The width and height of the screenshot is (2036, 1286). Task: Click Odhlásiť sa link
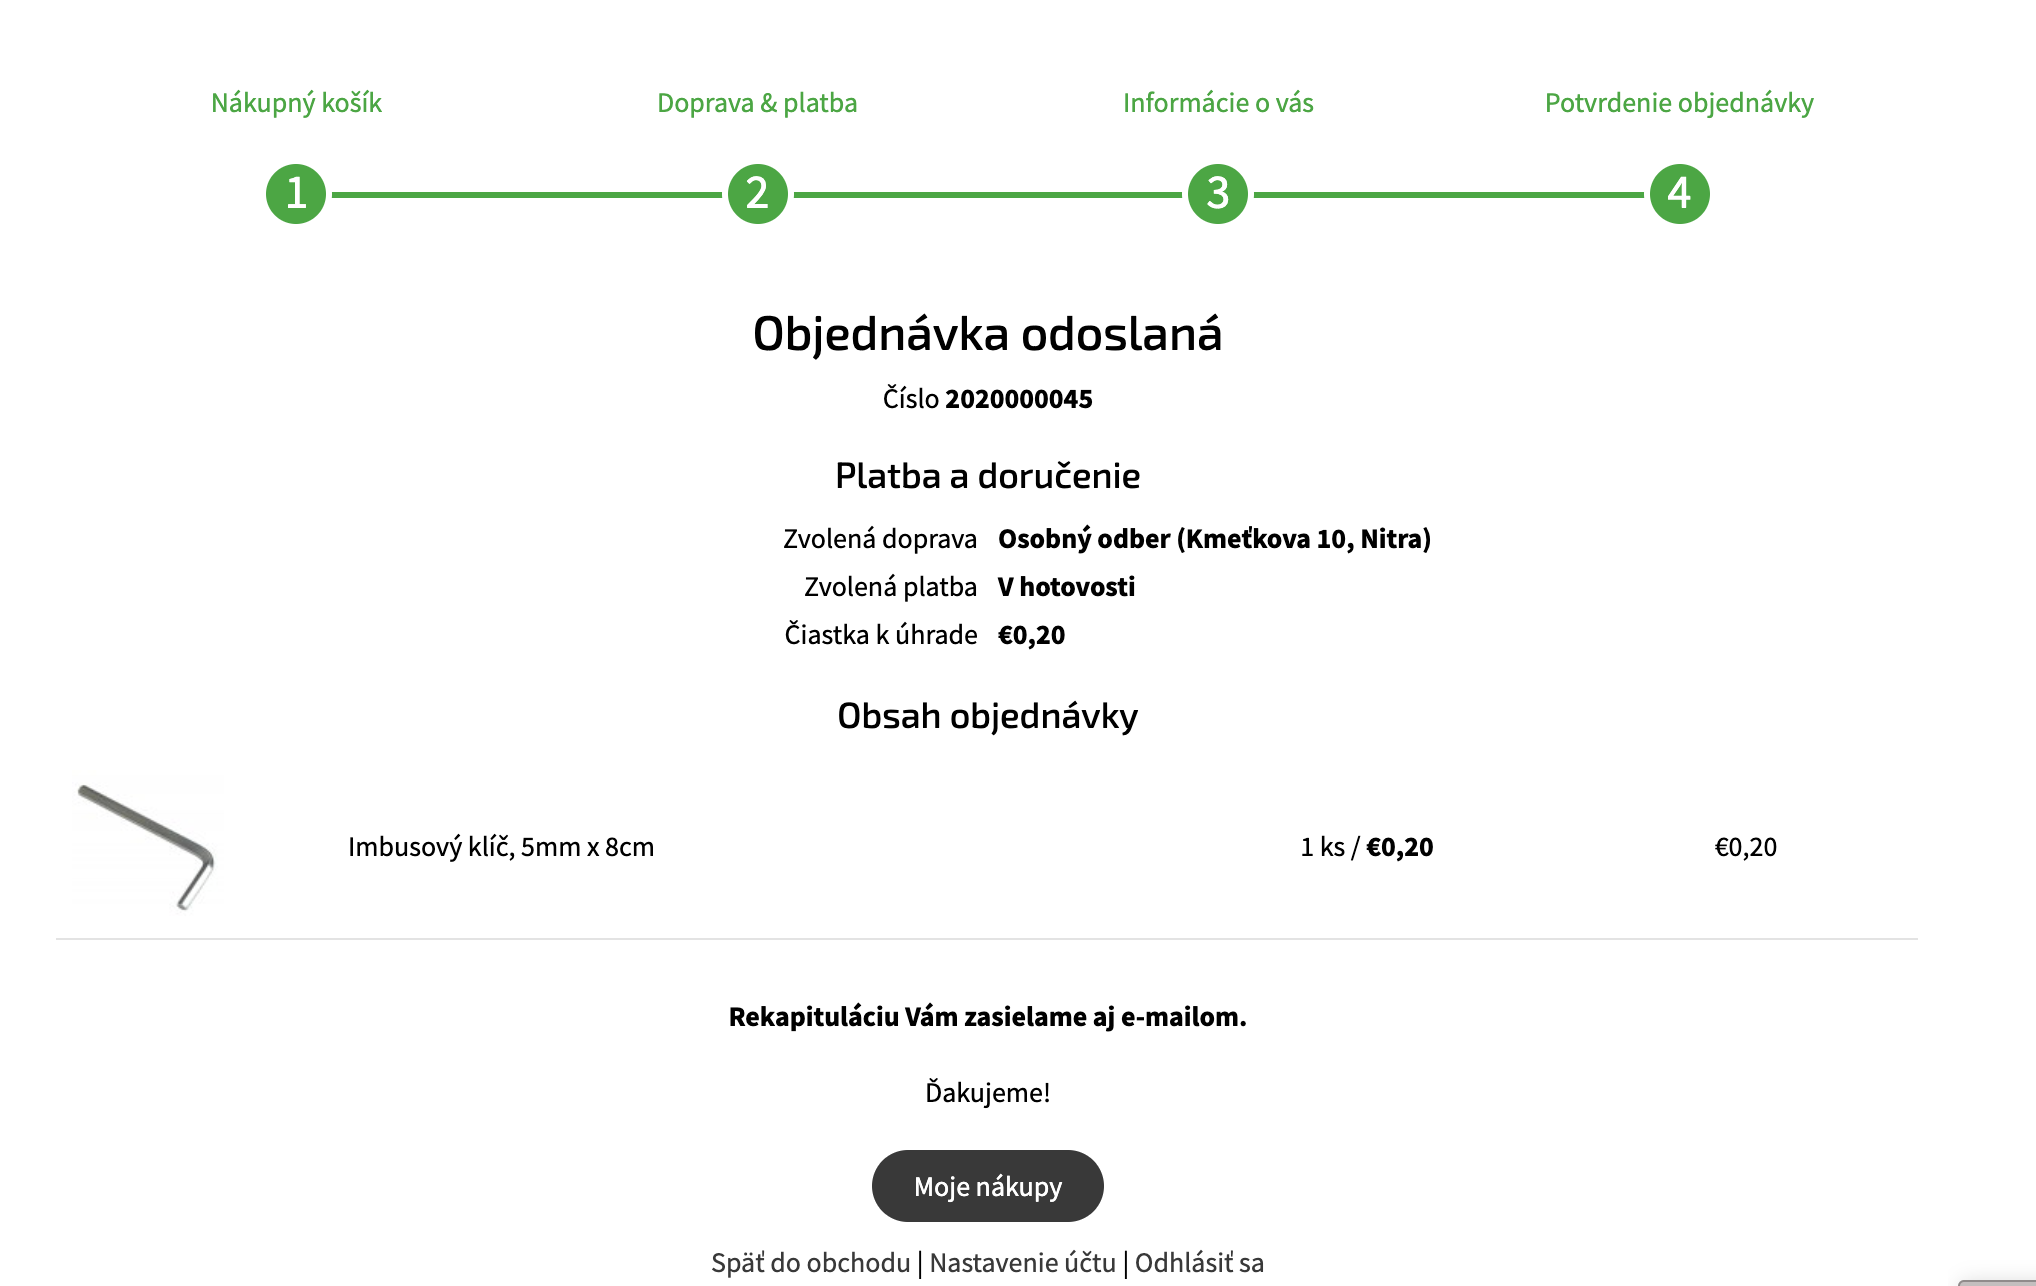pos(1199,1263)
